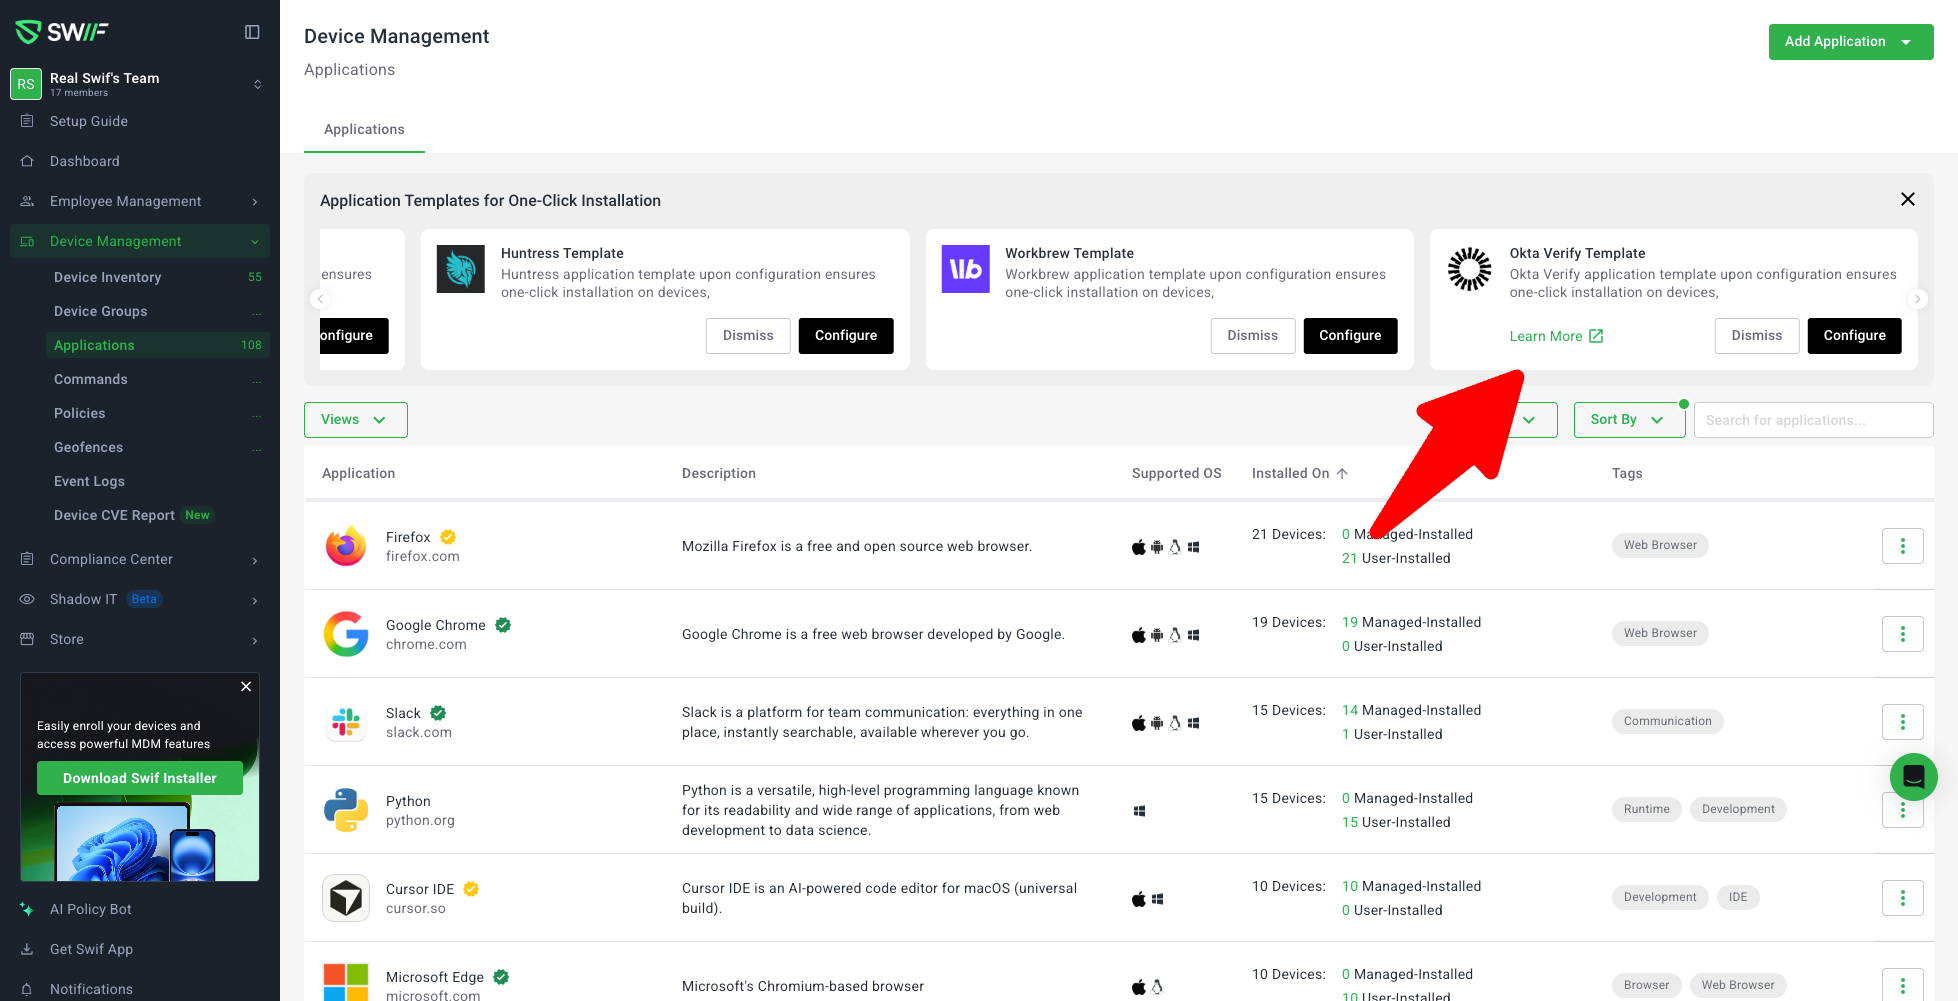Open the three-dot menu for Google Chrome

(1902, 634)
